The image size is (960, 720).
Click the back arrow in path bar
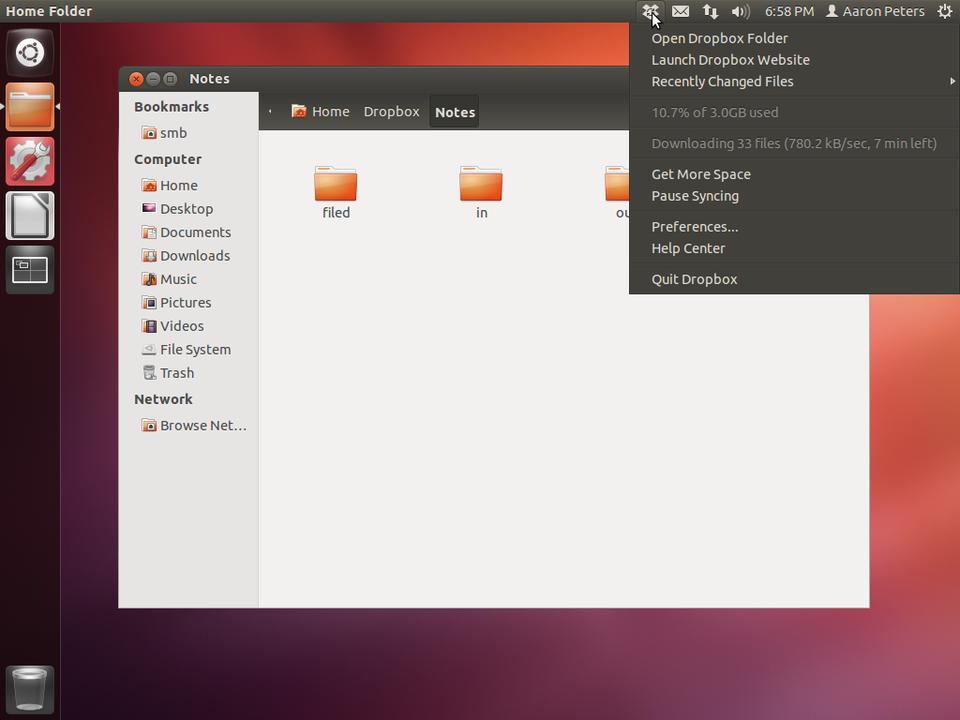click(x=270, y=112)
